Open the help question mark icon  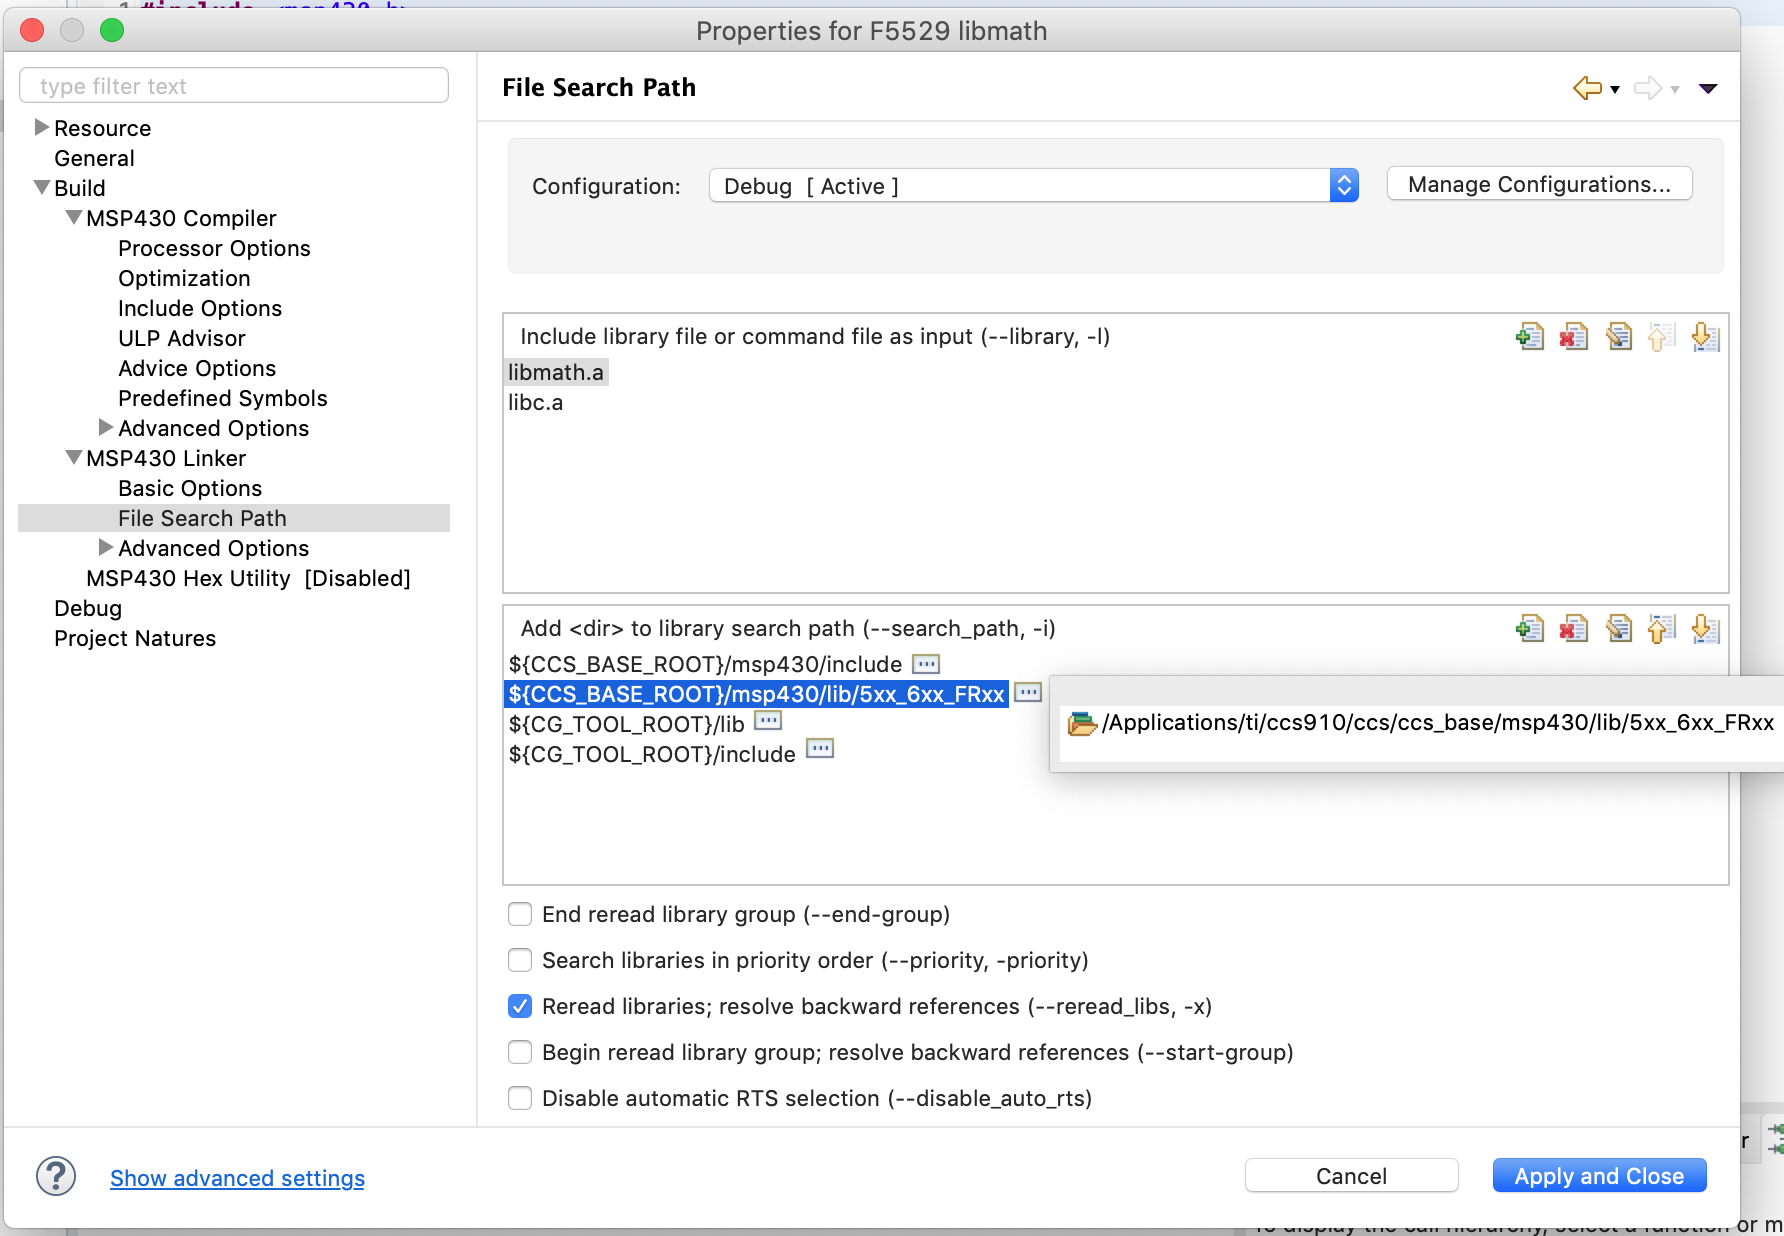click(x=56, y=1176)
